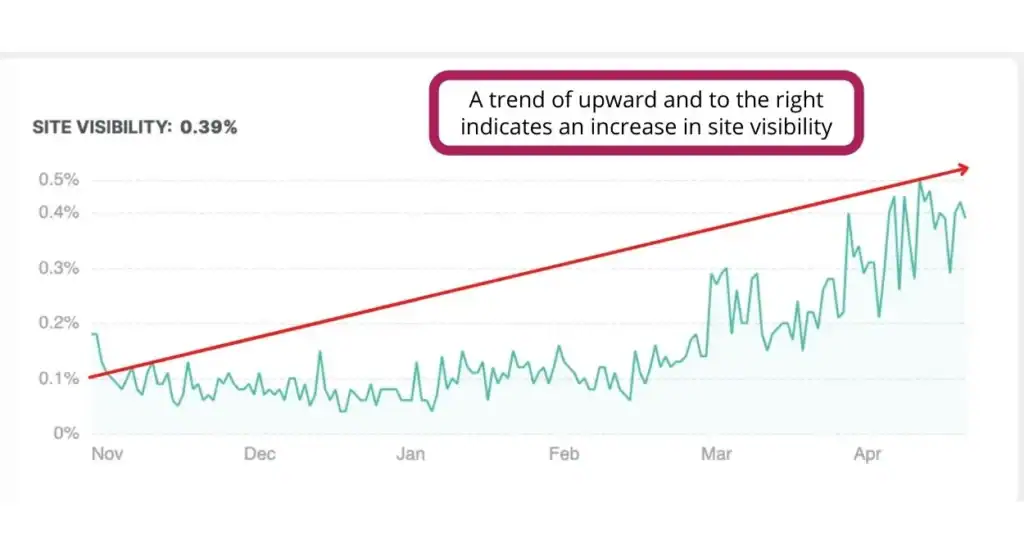Select the Jan month marker
Viewport: 1024px width, 553px height.
[x=410, y=454]
